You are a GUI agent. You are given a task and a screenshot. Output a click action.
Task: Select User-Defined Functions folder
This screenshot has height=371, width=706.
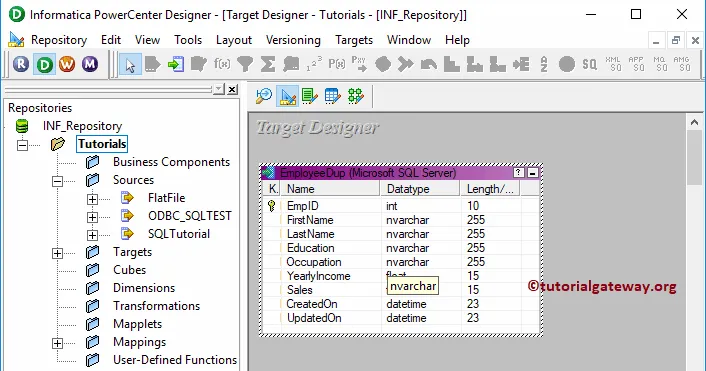pos(175,360)
